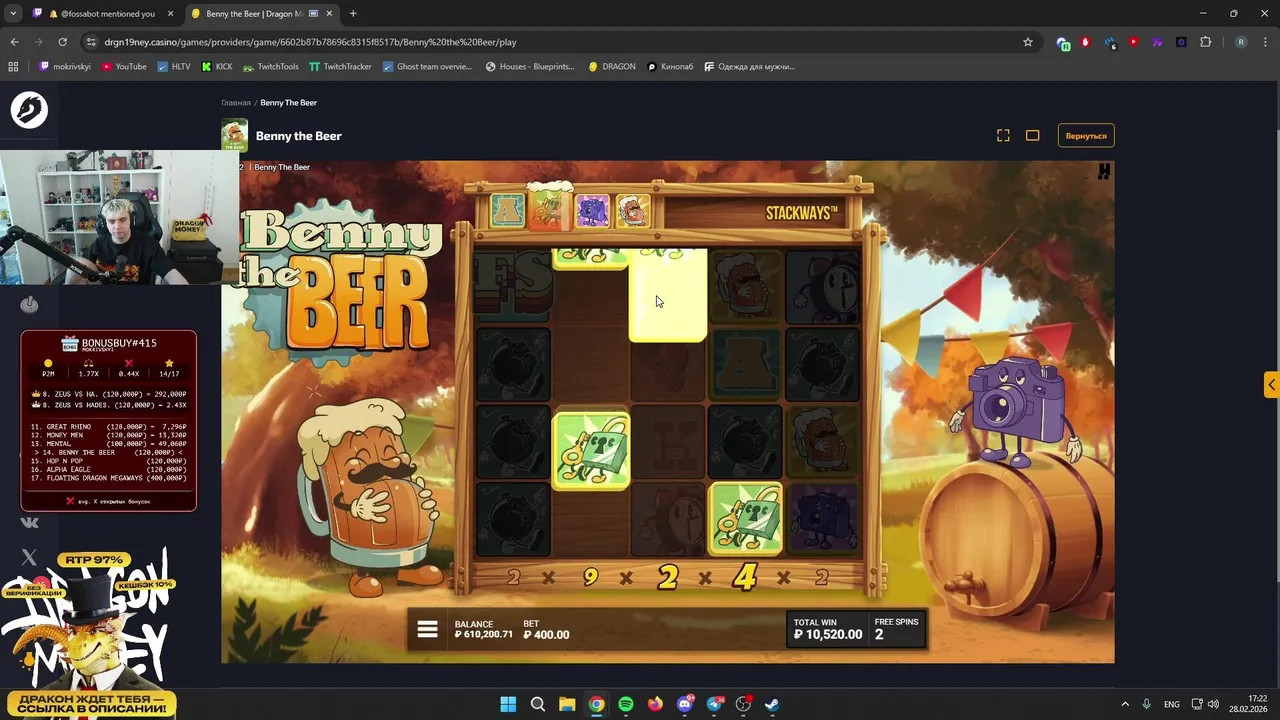Image resolution: width=1280 pixels, height=720 pixels.
Task: Open the DRAGON bookmark
Action: point(611,66)
